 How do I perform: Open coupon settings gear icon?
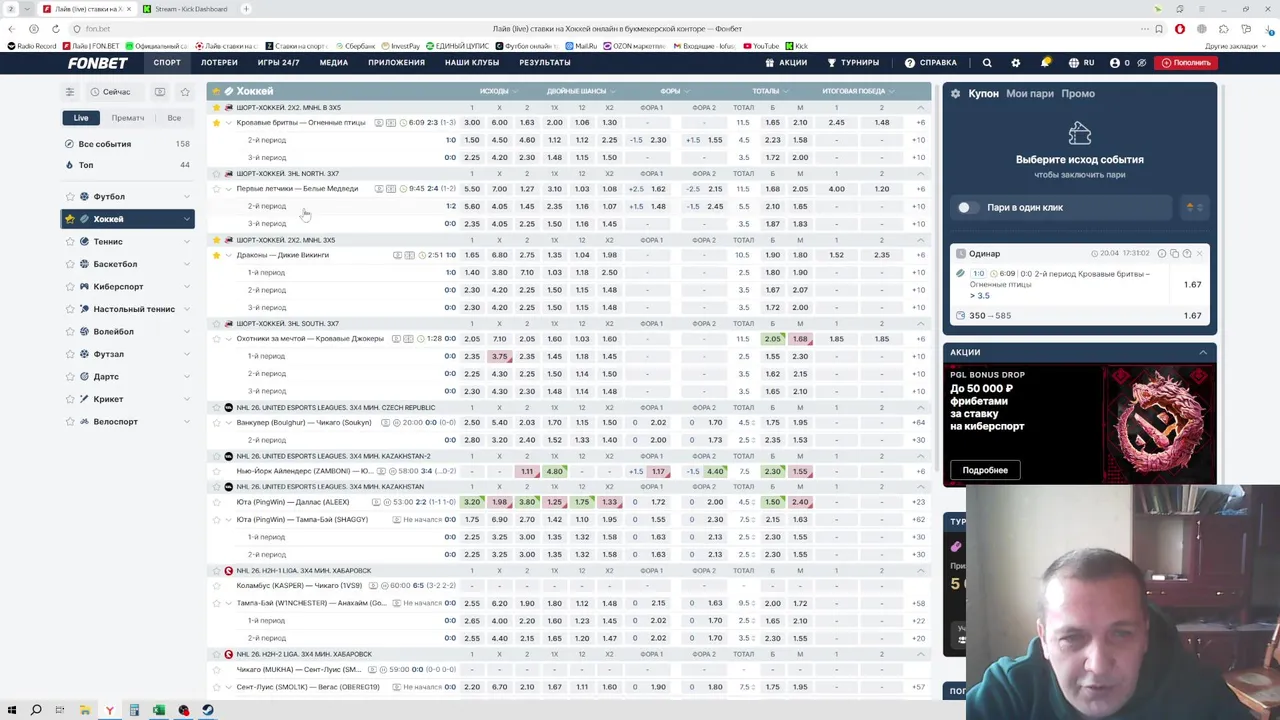click(x=956, y=93)
